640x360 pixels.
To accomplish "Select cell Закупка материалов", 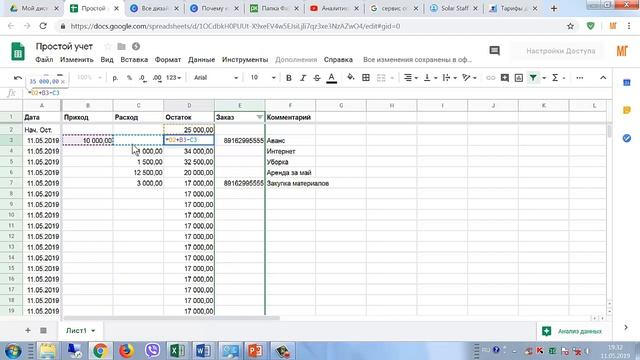I will pyautogui.click(x=290, y=183).
